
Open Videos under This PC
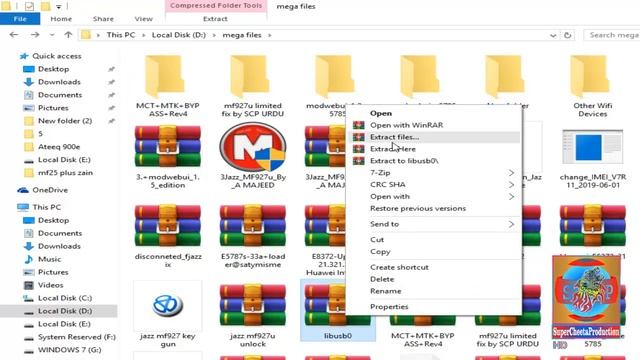tap(51, 285)
